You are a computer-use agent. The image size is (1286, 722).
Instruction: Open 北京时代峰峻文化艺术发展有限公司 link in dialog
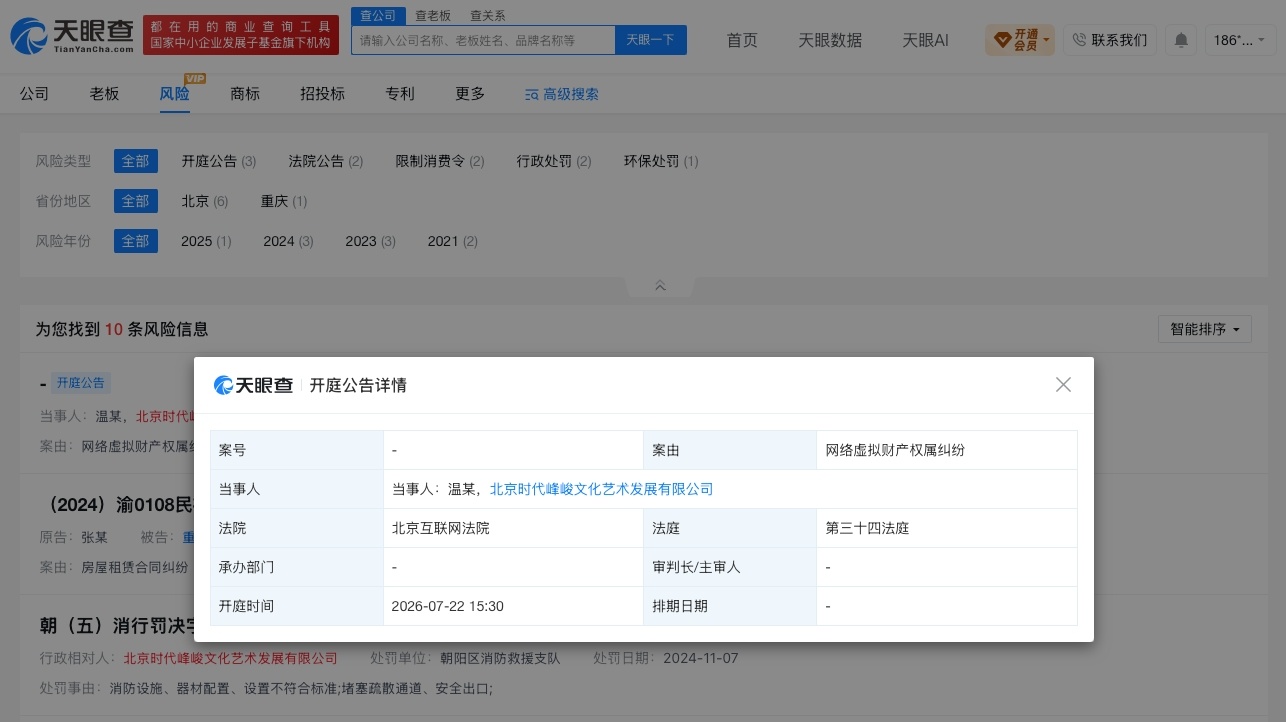601,489
